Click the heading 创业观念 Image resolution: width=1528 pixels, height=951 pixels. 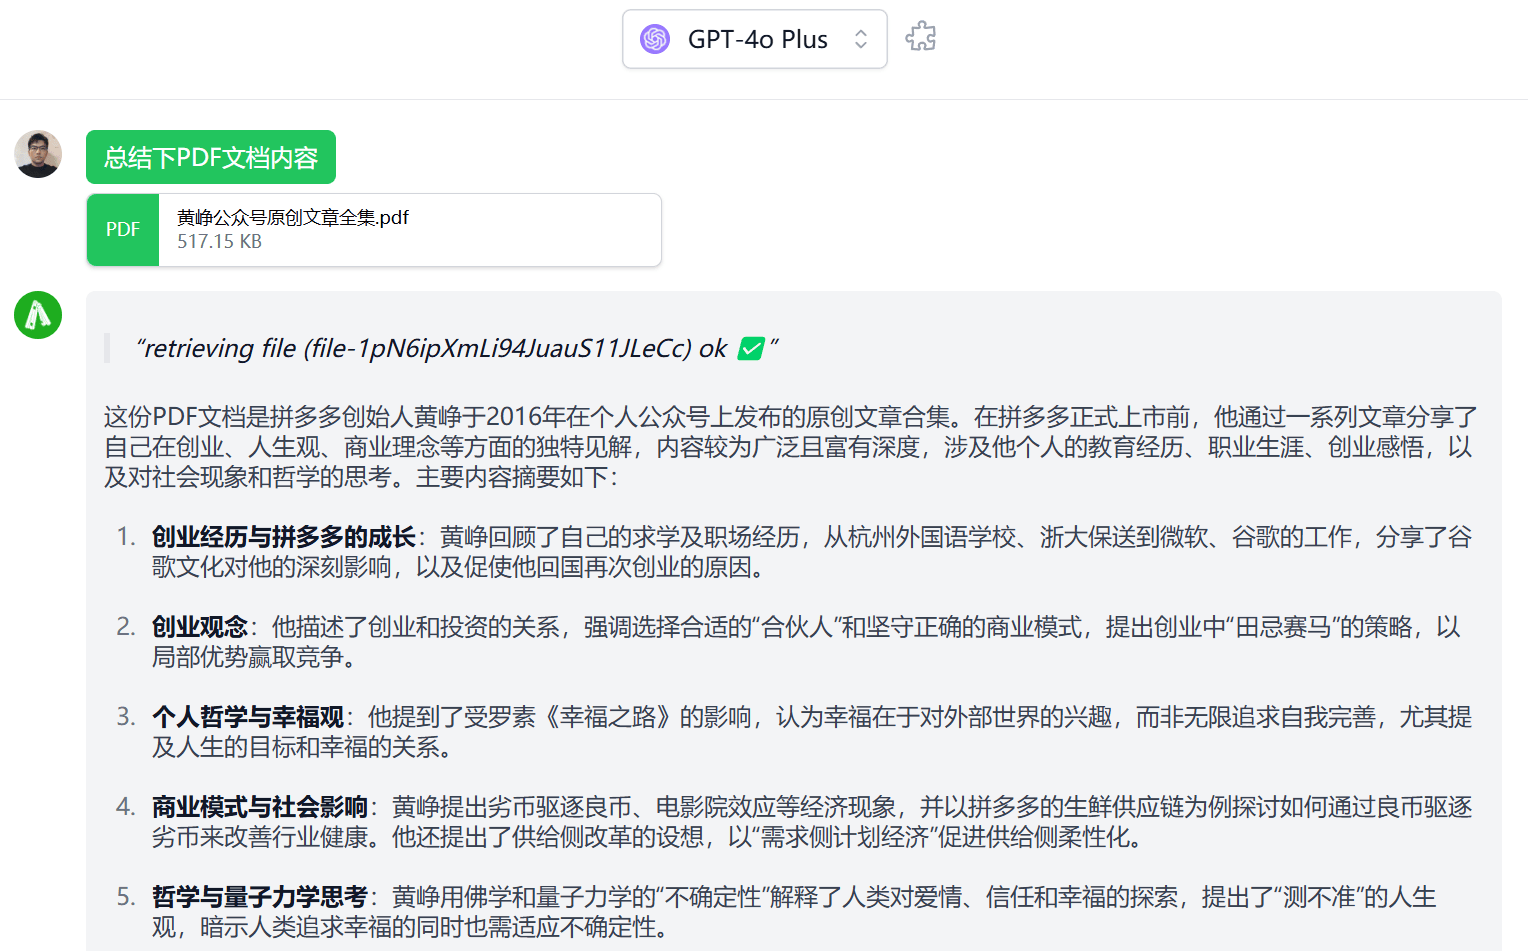(x=199, y=627)
